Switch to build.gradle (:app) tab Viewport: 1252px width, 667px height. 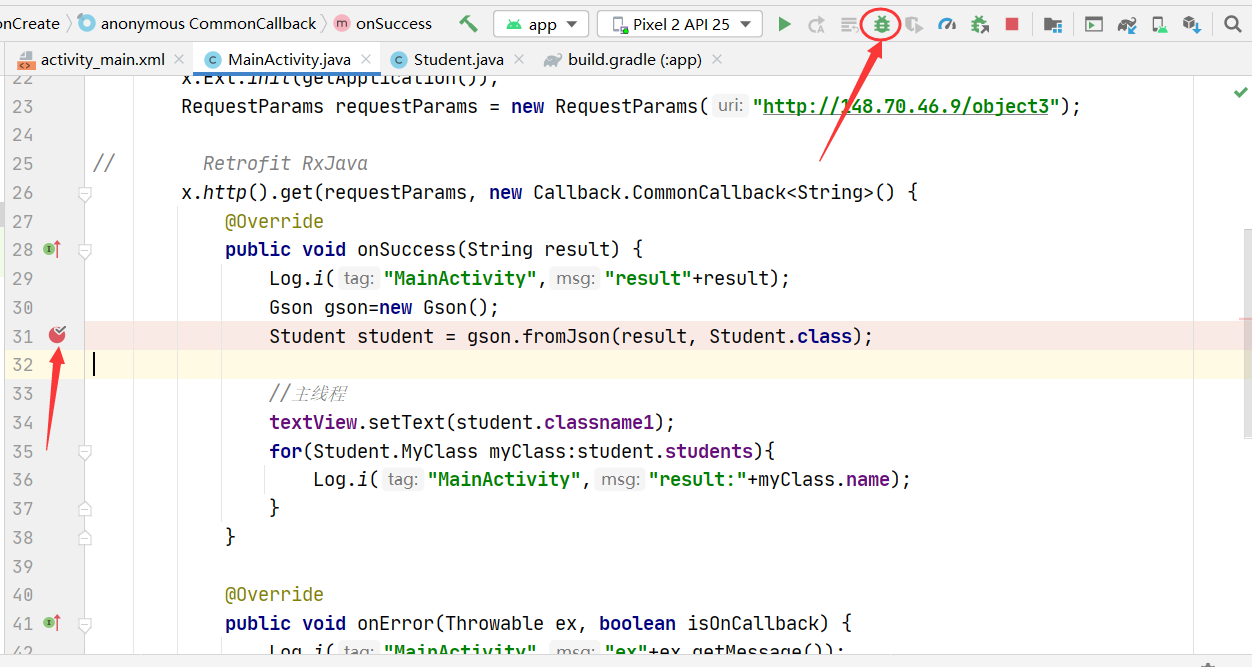pos(635,60)
